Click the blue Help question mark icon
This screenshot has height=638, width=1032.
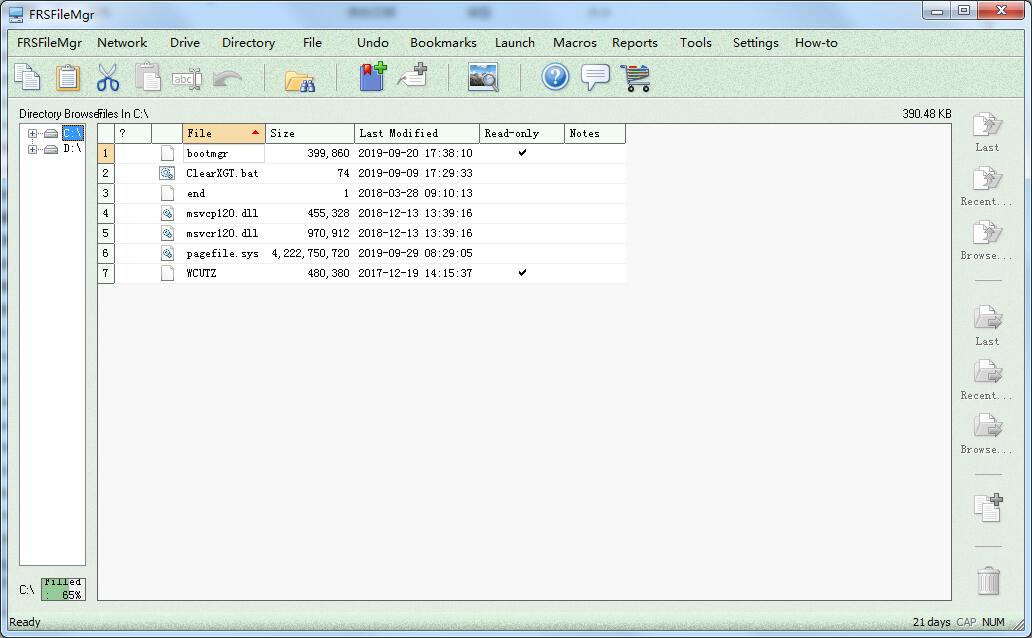555,77
